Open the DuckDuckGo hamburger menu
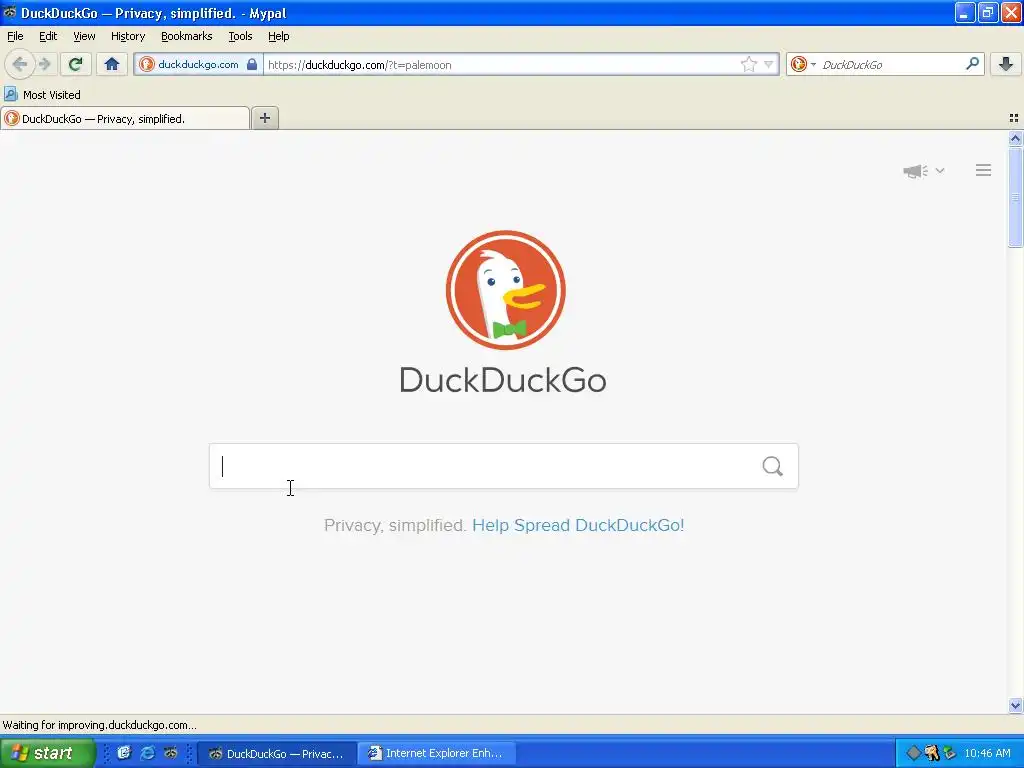The width and height of the screenshot is (1024, 768). point(984,170)
